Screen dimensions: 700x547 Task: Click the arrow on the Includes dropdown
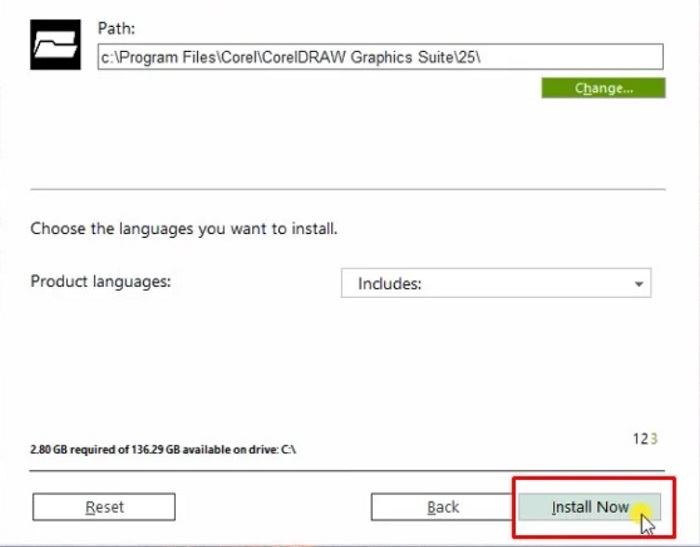click(638, 284)
